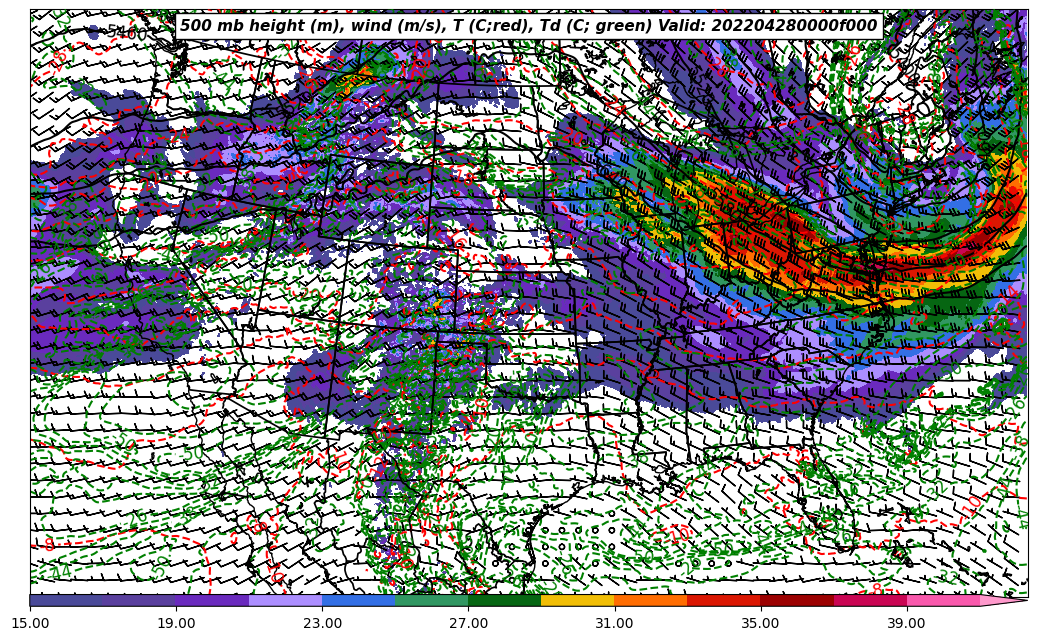Click the plot title text at top
1037x640 pixels.
coord(528,26)
